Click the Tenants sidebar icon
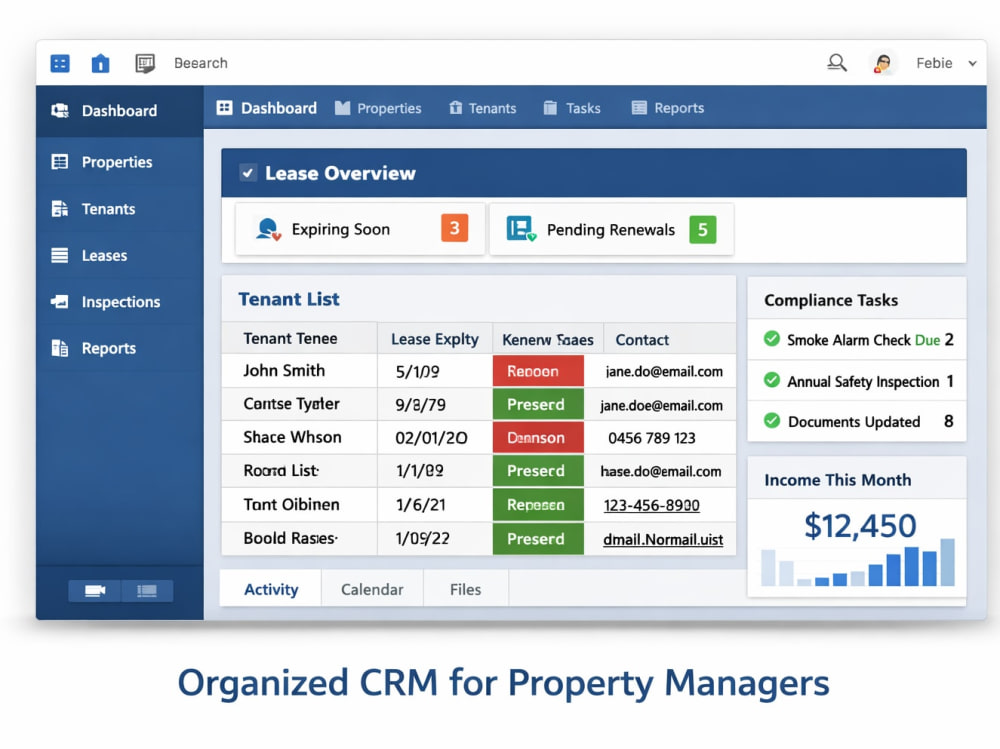Viewport: 1000px width, 749px height. [x=60, y=209]
